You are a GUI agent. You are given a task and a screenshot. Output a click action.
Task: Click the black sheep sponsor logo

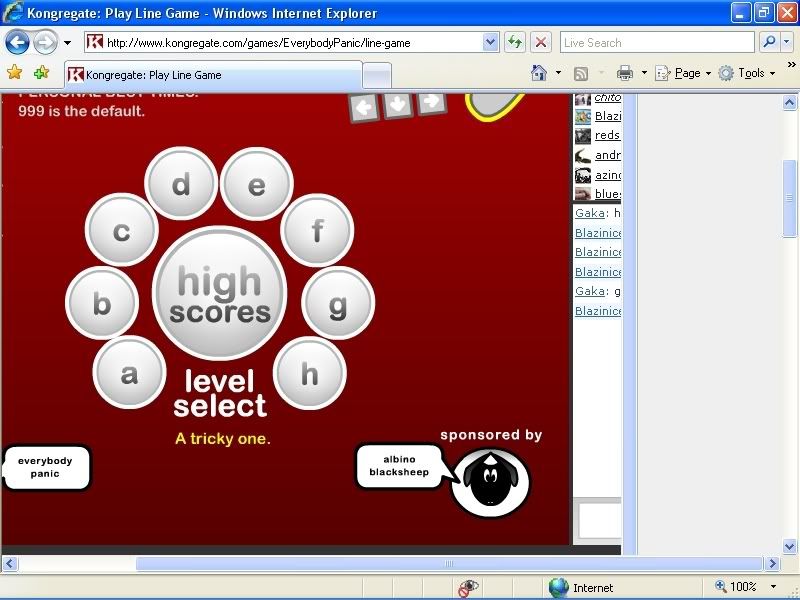coord(490,482)
